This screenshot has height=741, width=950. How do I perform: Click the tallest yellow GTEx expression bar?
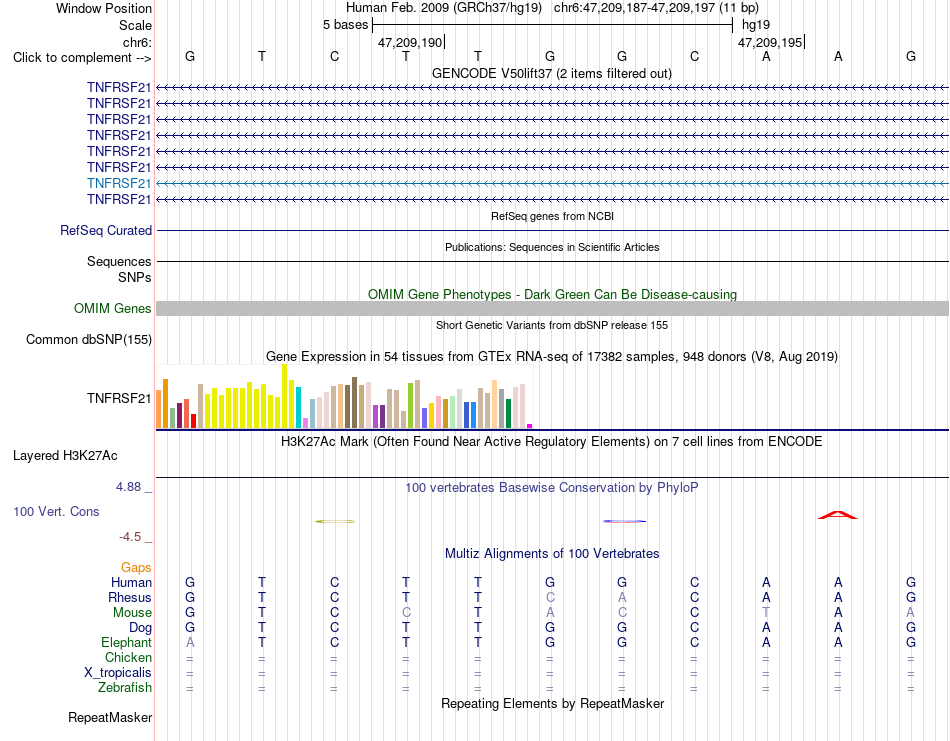coord(284,396)
